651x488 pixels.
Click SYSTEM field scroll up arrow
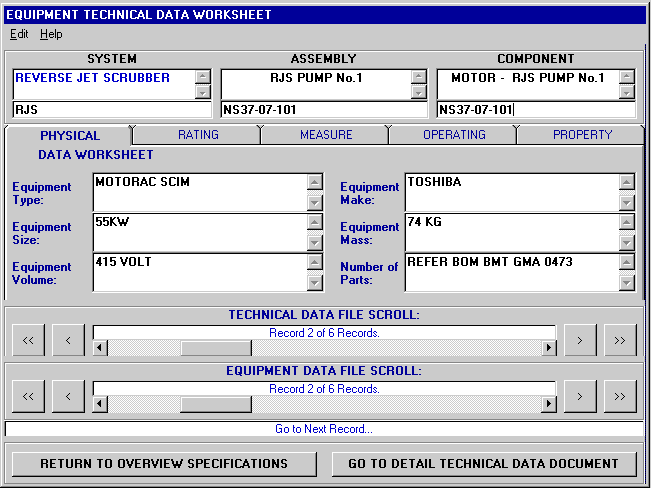[x=203, y=76]
